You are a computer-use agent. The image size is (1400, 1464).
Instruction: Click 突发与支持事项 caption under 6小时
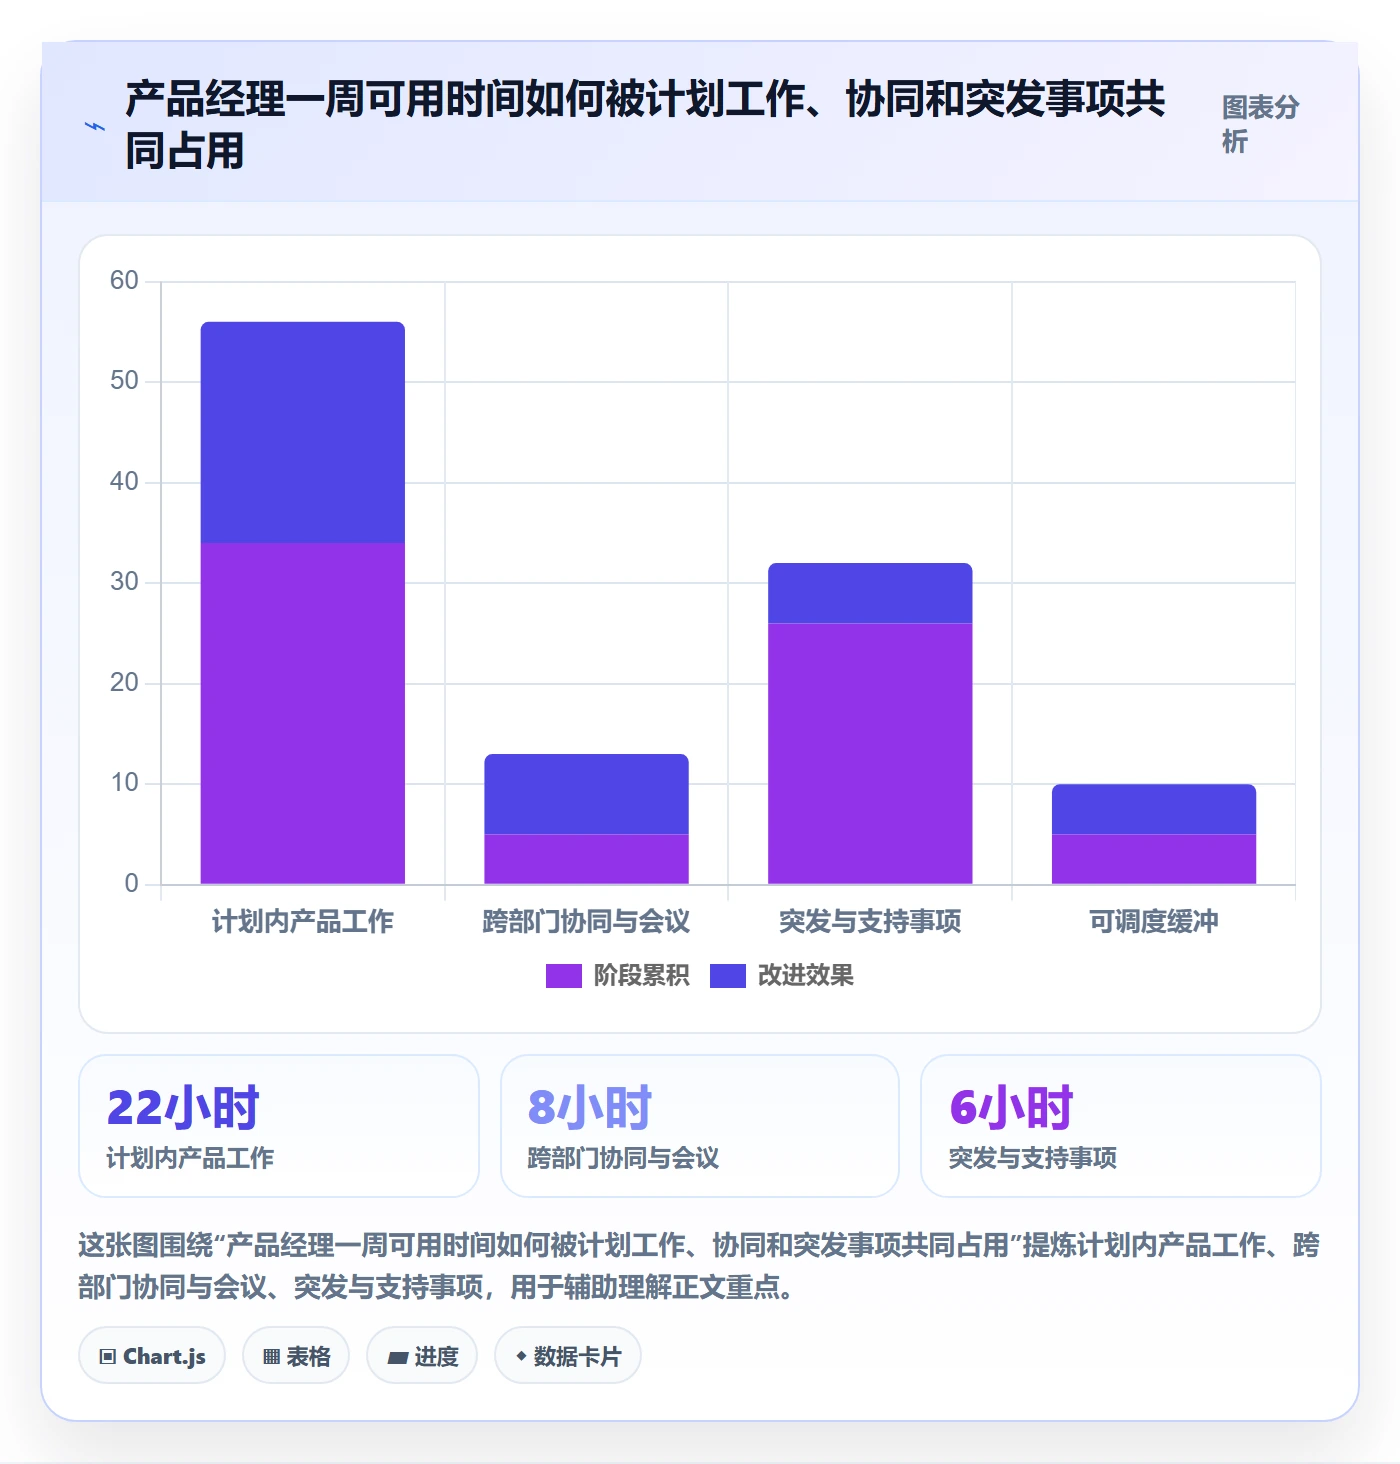point(1033,1158)
